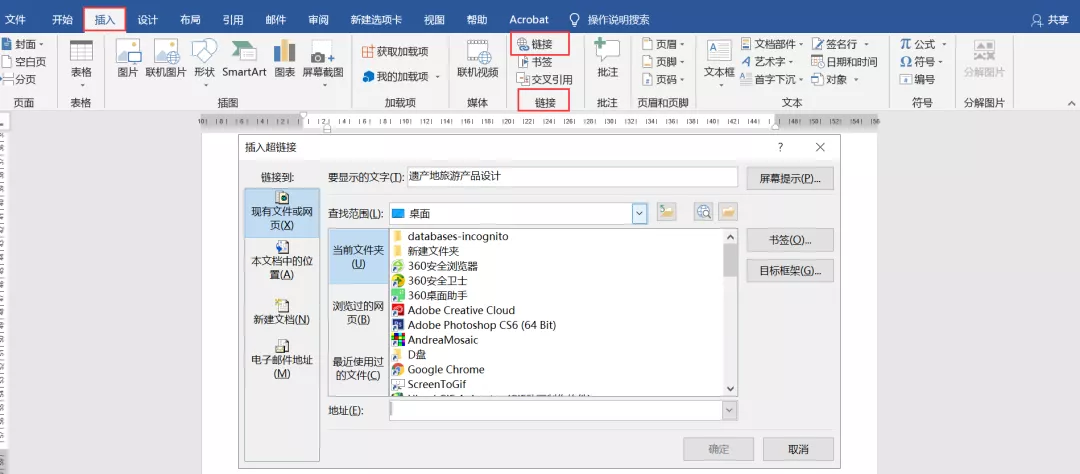
Task: Insert a cross-reference (交叉引用)
Action: 544,79
